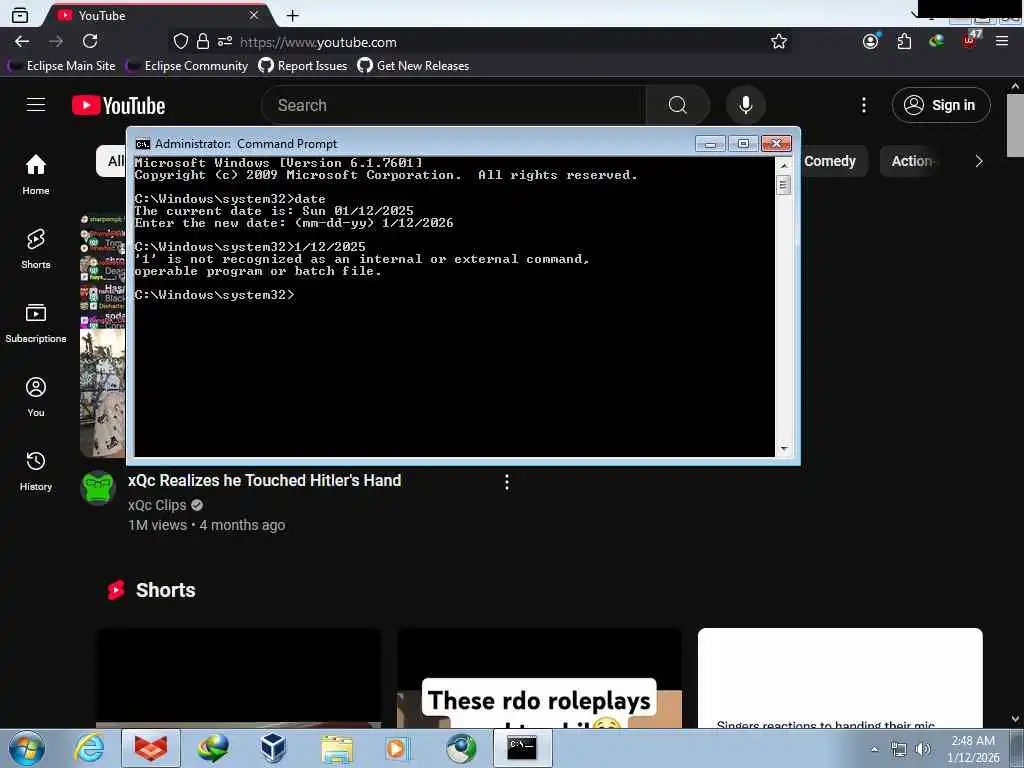Open the volume speaker tray icon
The image size is (1024, 768).
(x=922, y=749)
